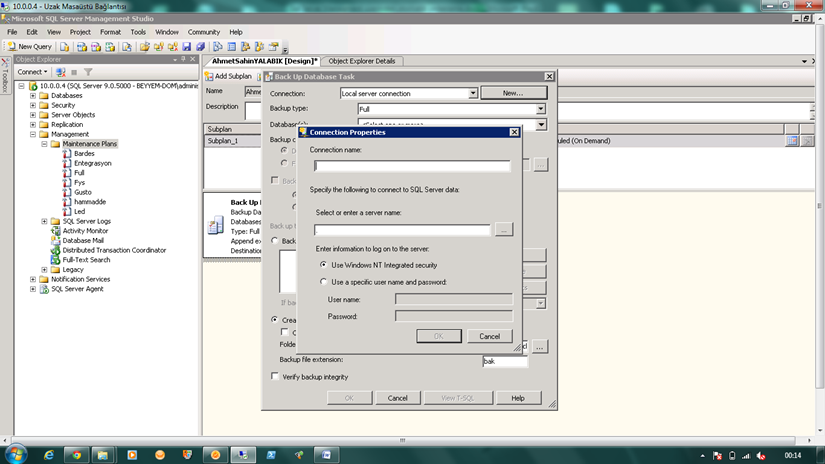The width and height of the screenshot is (825, 464).
Task: Expand the Databases tree node
Action: pos(33,96)
